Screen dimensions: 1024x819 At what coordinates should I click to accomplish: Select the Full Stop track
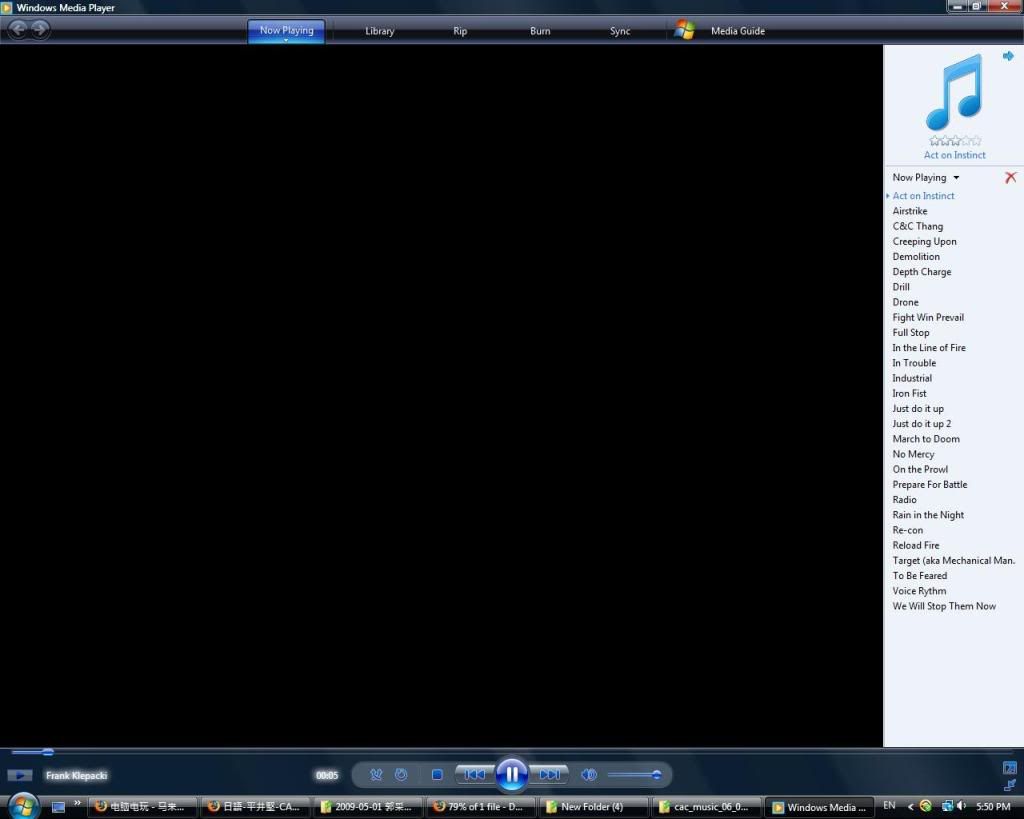tap(910, 332)
